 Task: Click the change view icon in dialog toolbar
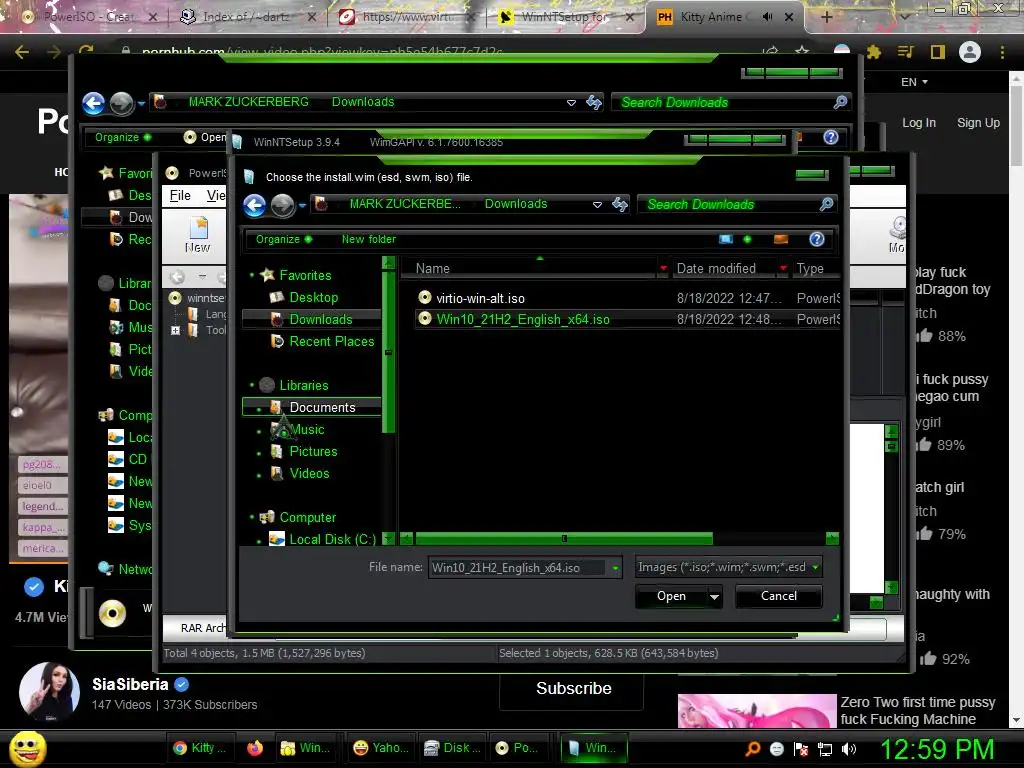point(726,239)
